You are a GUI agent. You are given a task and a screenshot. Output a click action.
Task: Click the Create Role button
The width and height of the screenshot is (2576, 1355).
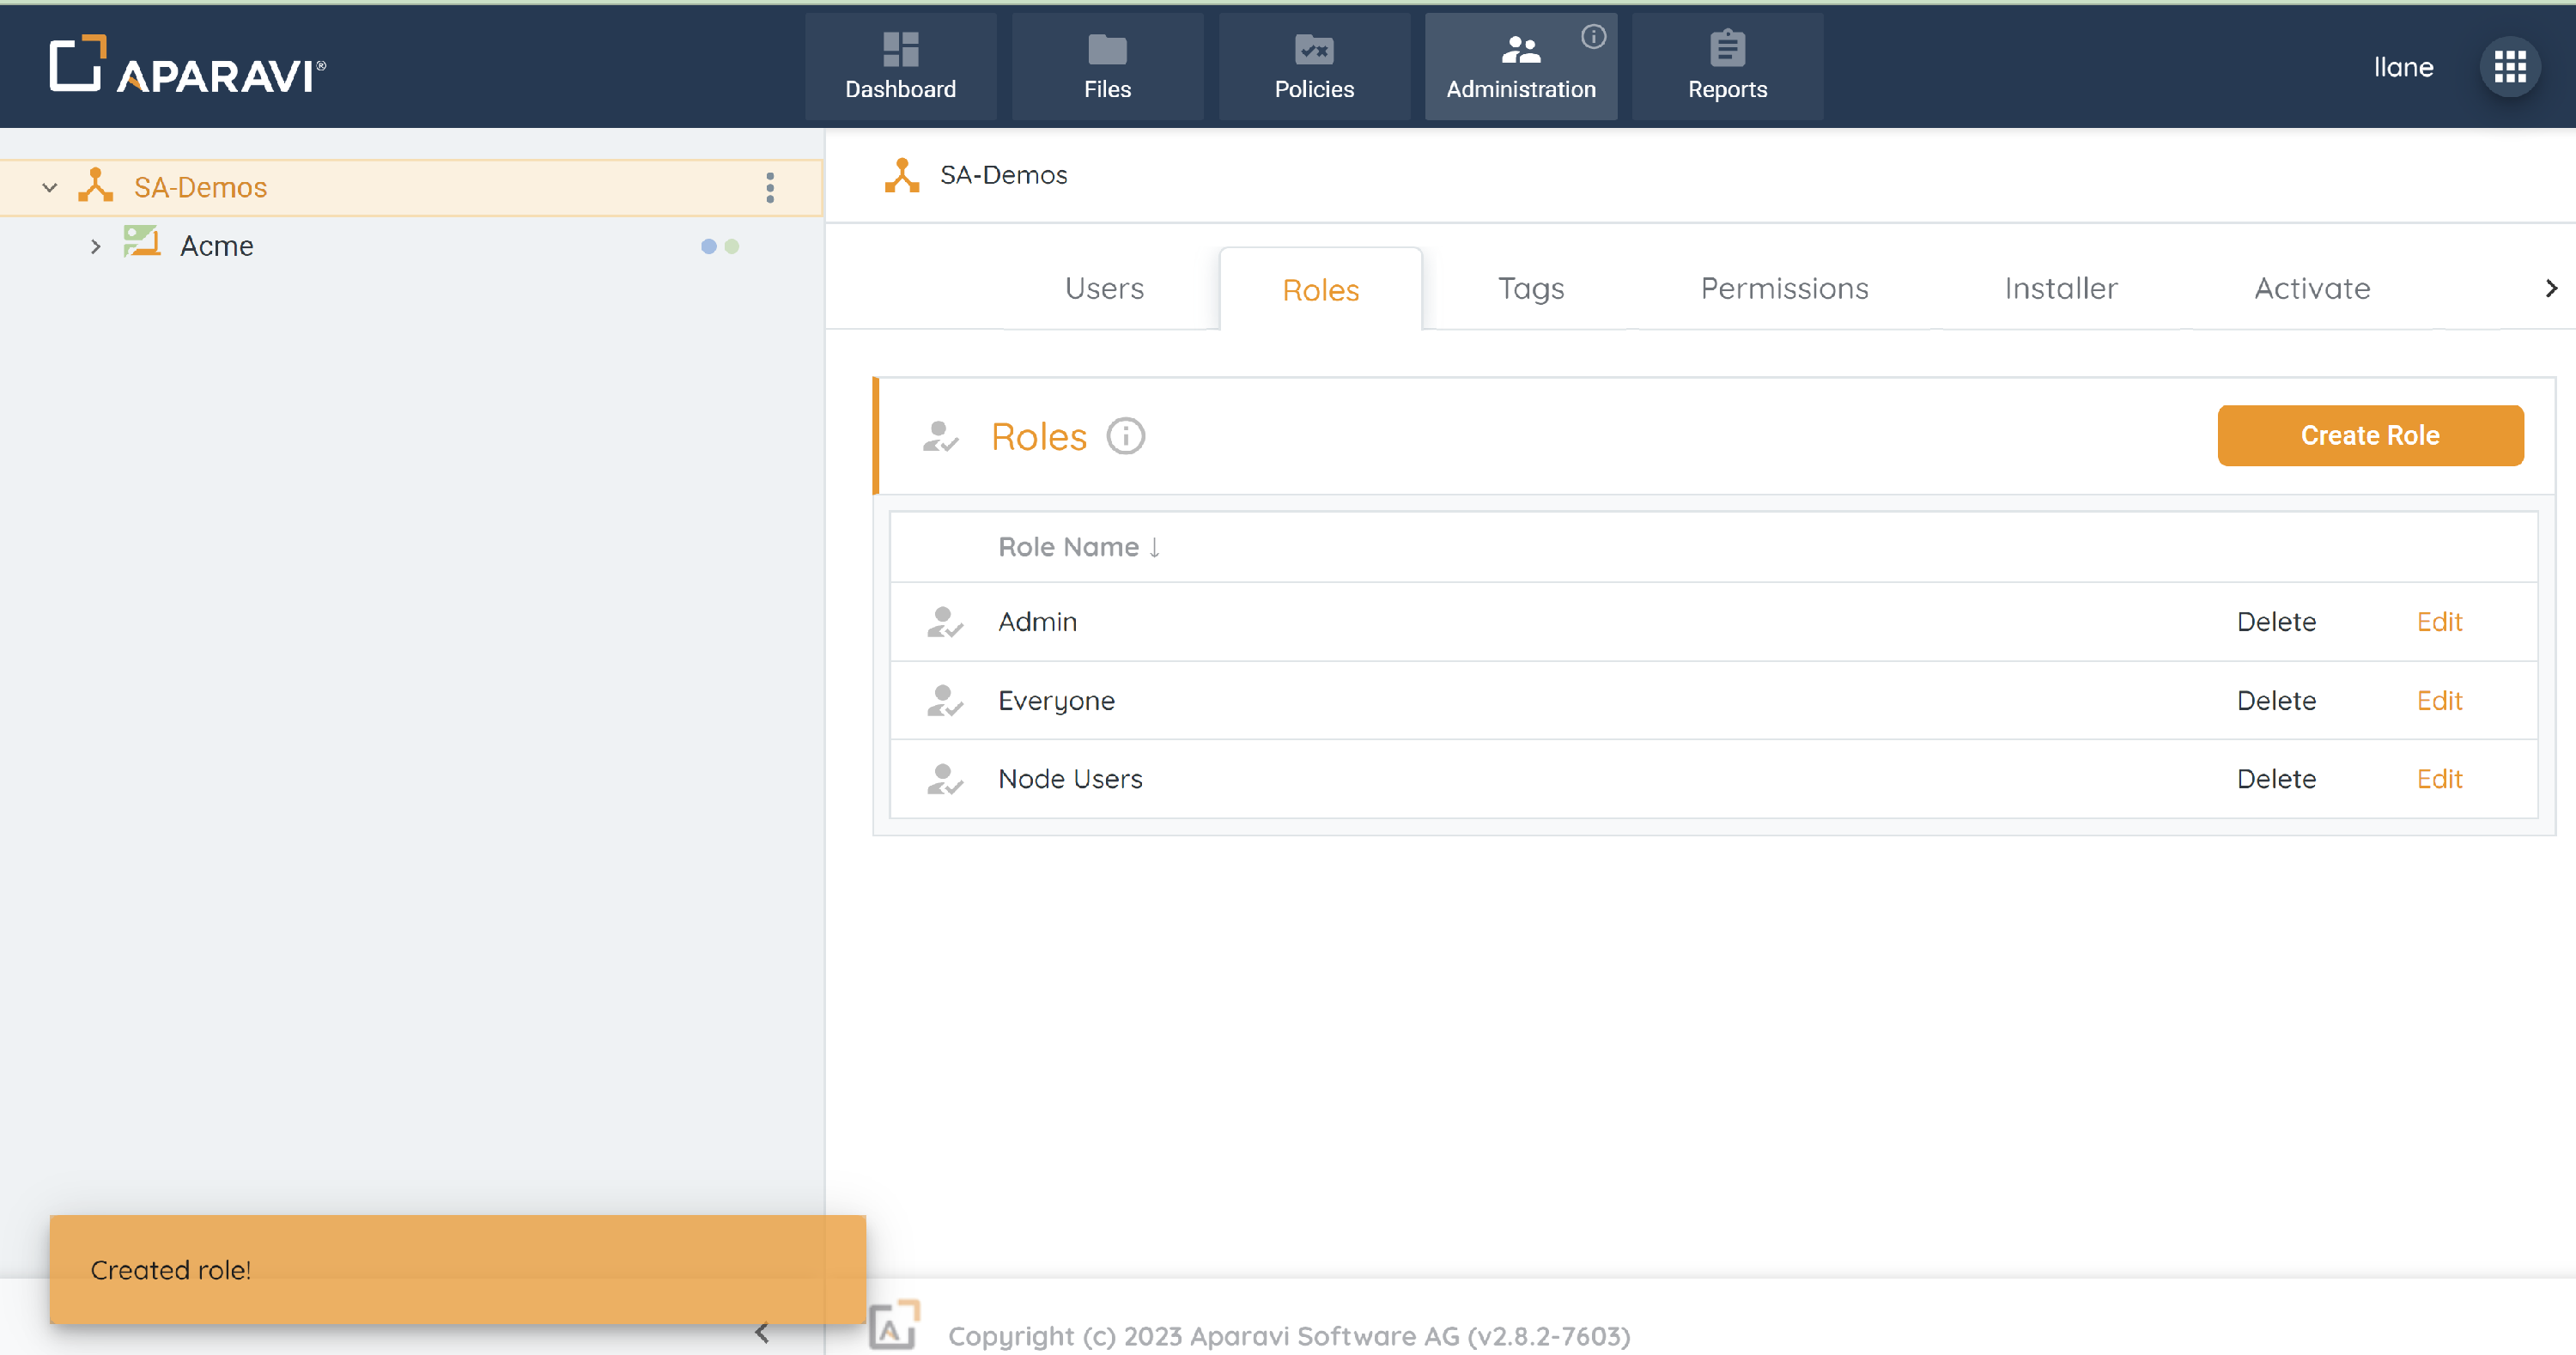tap(2369, 435)
